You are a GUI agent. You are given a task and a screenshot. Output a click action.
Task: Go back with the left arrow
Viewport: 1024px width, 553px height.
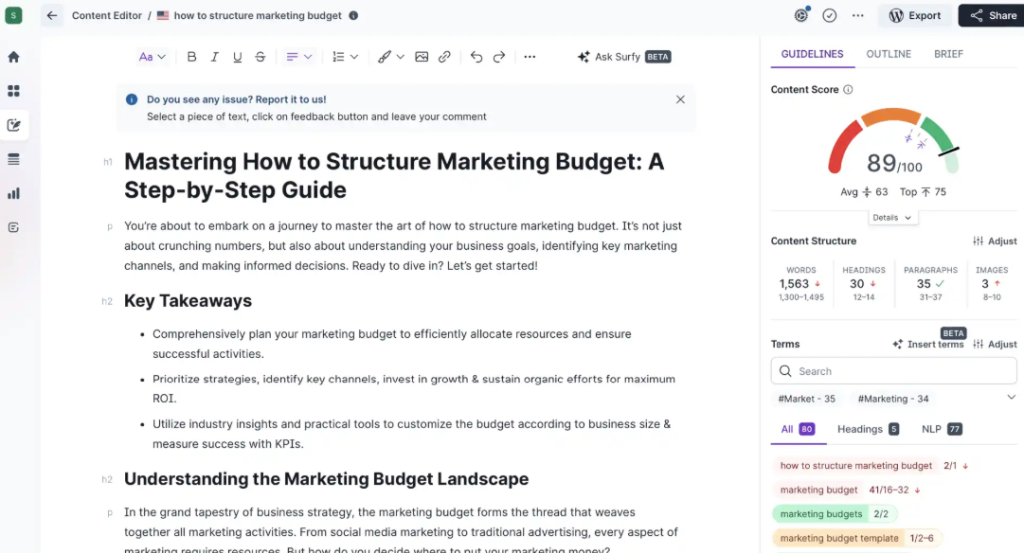[52, 15]
